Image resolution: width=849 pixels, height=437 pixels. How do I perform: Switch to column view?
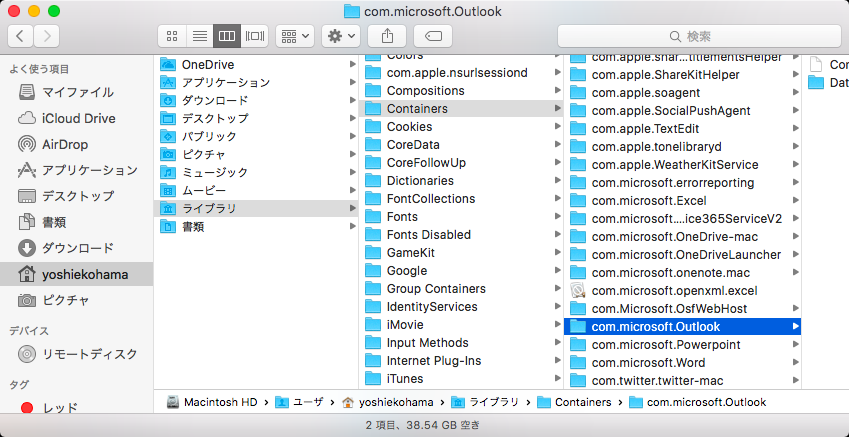coord(227,36)
